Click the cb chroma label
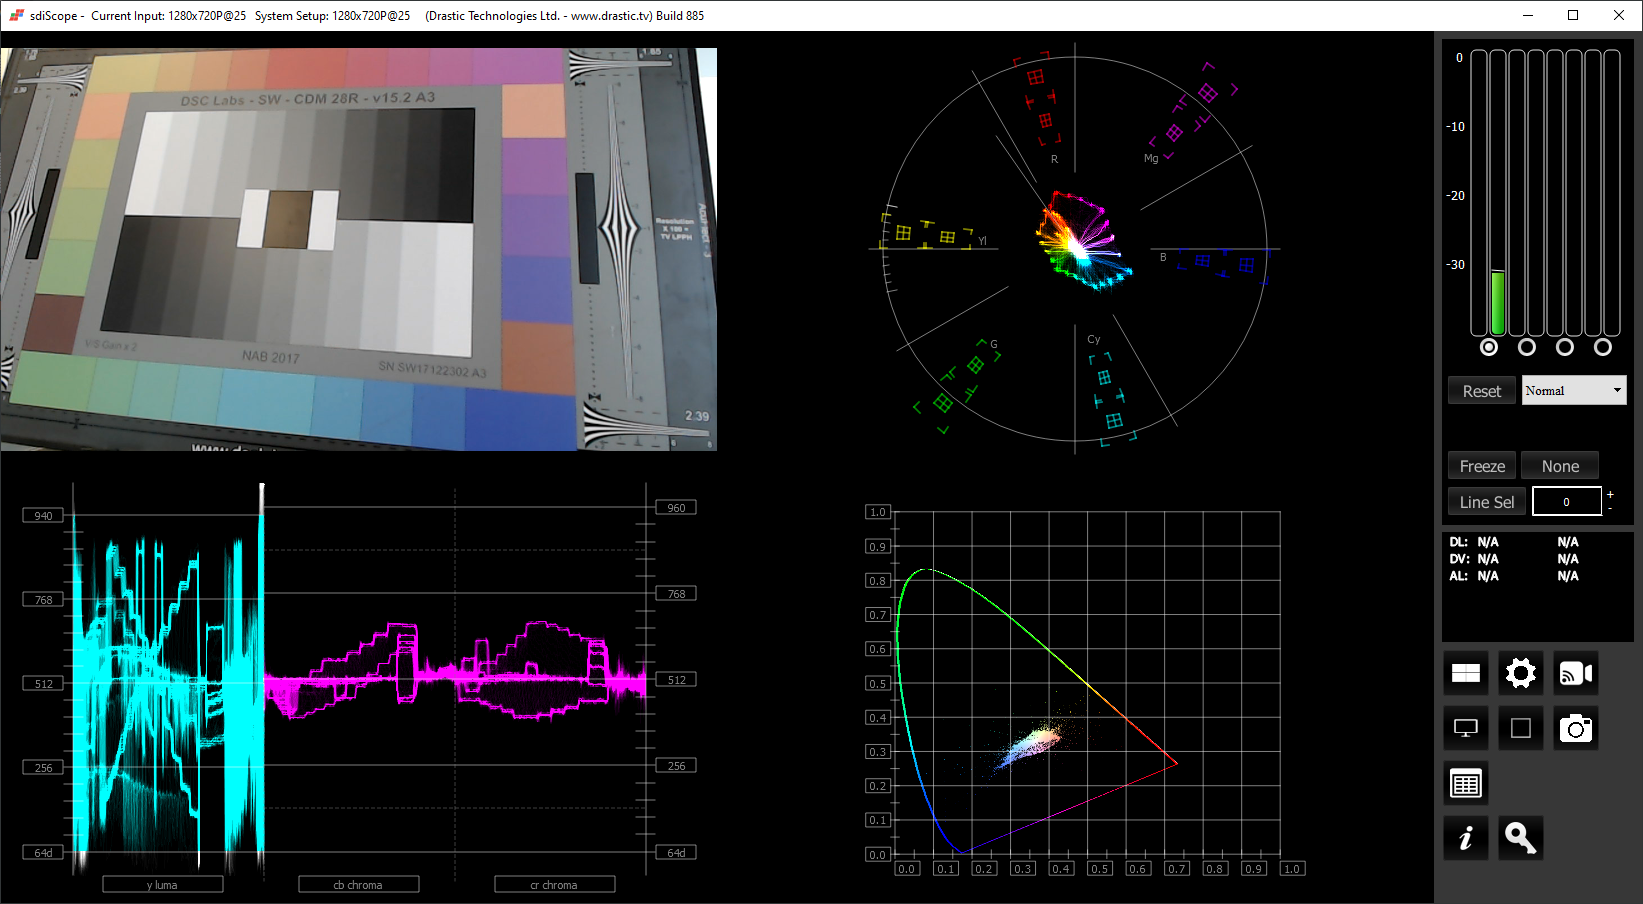The image size is (1643, 904). point(358,885)
